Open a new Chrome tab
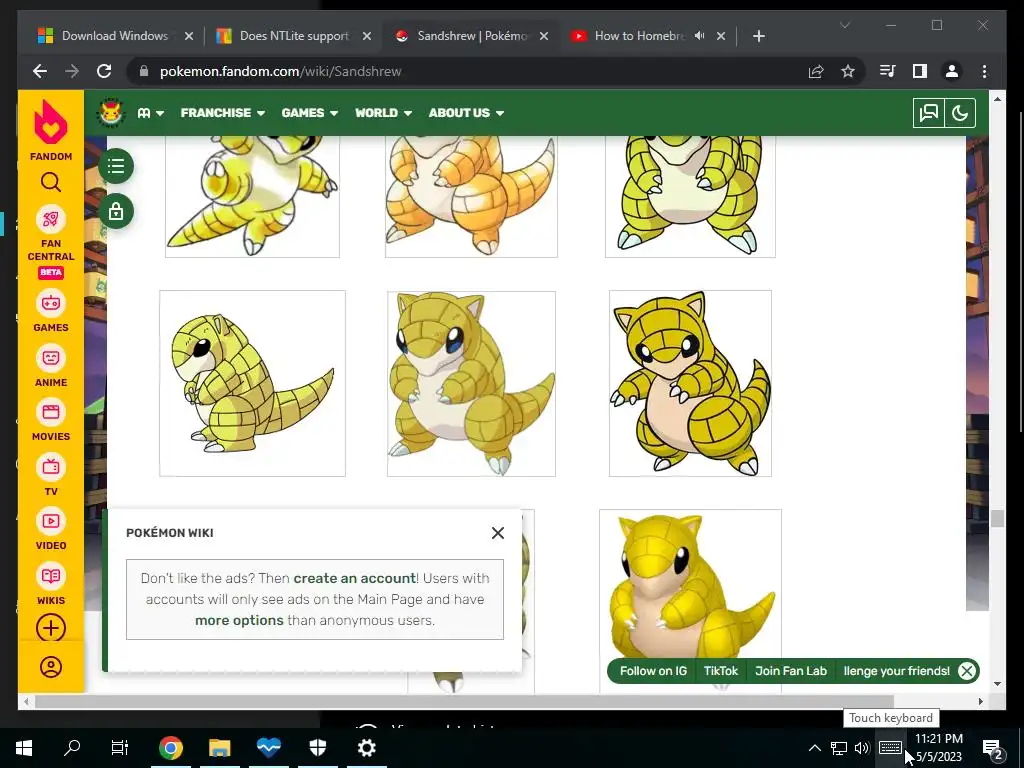Screen dimensions: 1024x768 [x=758, y=36]
